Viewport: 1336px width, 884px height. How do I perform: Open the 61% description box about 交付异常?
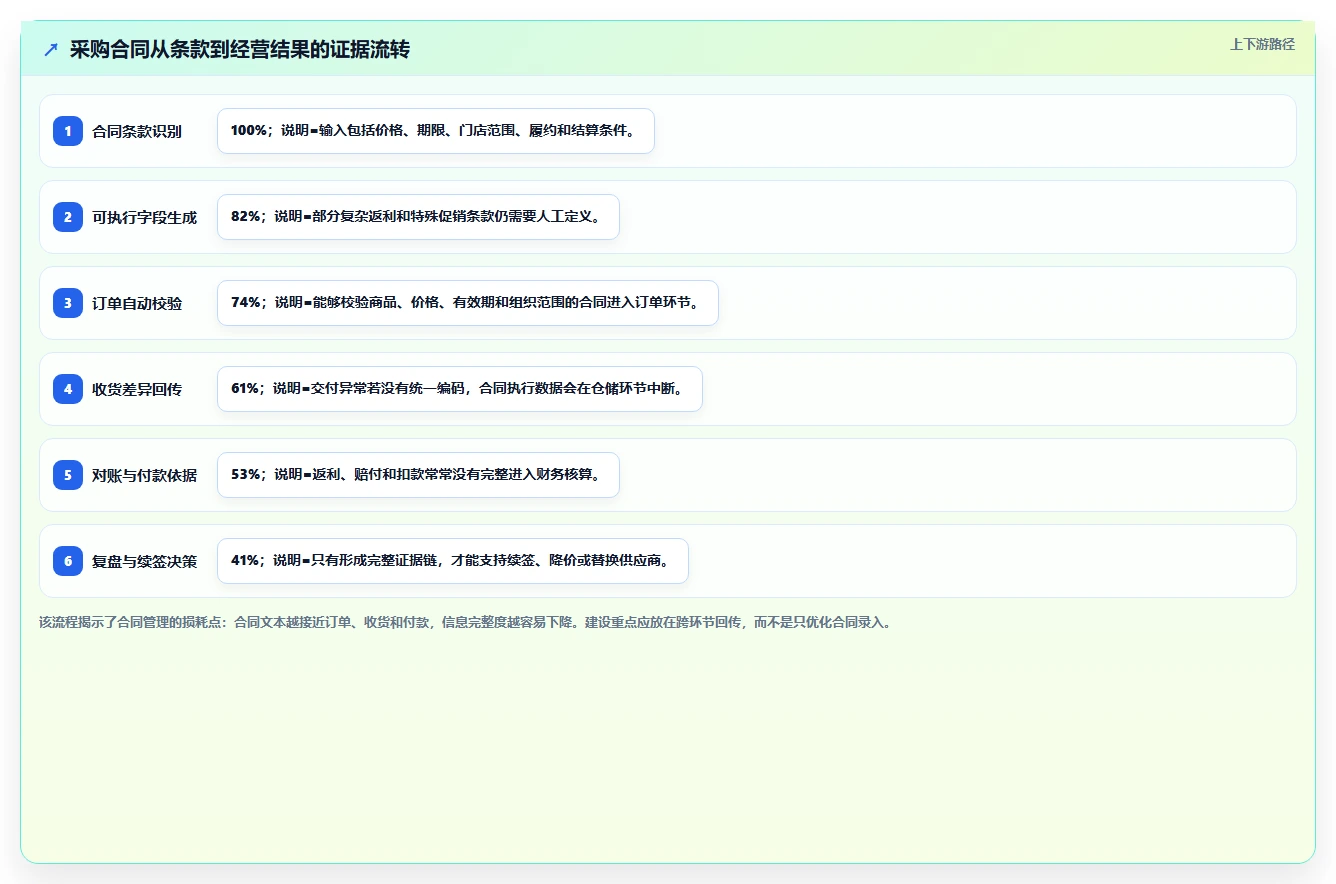pos(460,389)
